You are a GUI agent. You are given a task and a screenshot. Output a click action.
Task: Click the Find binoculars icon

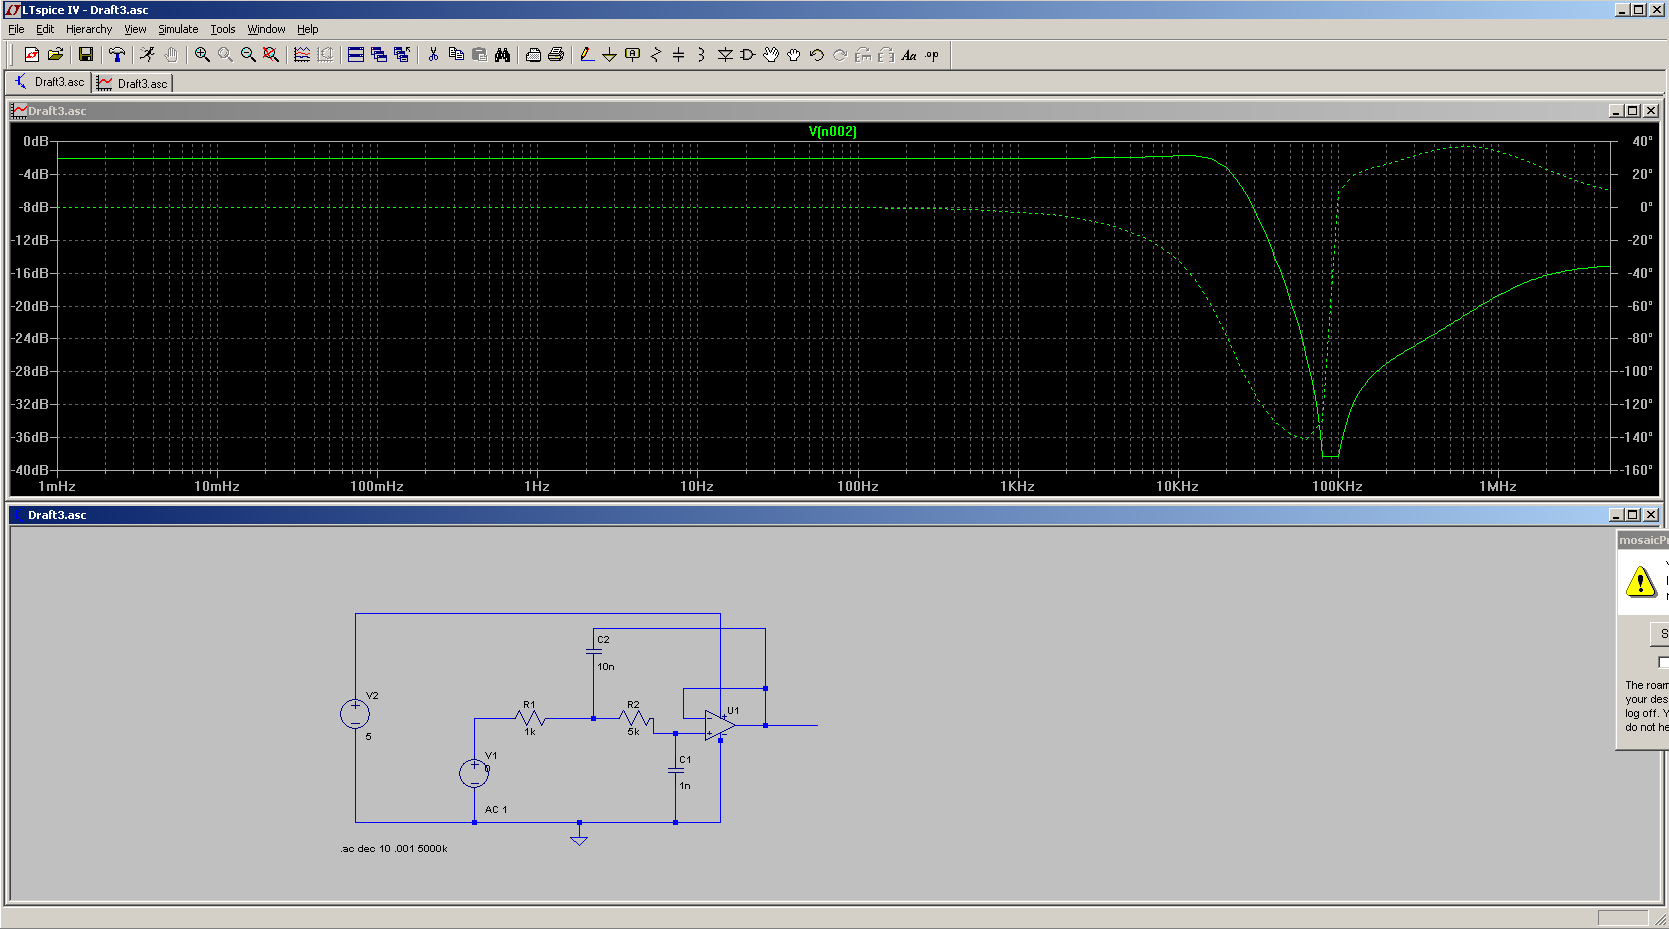pos(502,55)
